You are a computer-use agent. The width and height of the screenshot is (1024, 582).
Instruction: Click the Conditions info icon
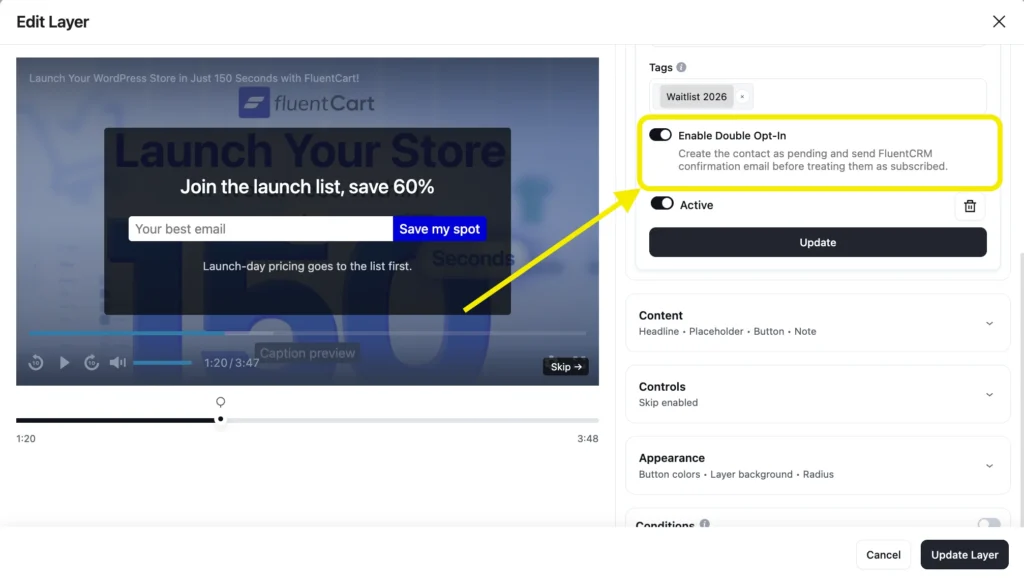705,524
